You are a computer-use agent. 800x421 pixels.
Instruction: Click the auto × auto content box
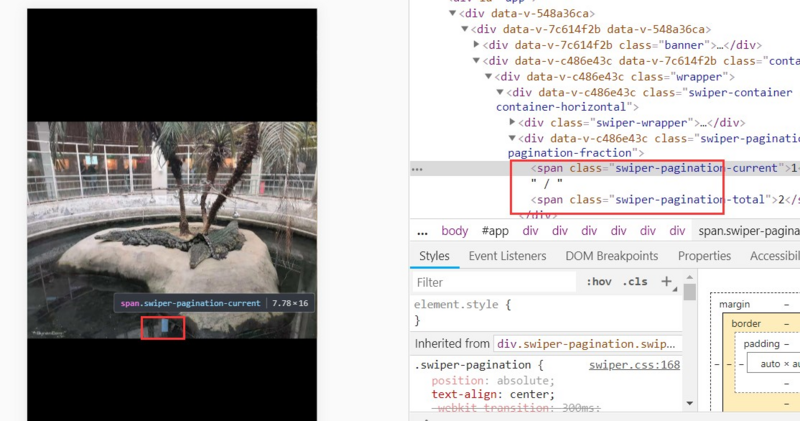pyautogui.click(x=773, y=364)
